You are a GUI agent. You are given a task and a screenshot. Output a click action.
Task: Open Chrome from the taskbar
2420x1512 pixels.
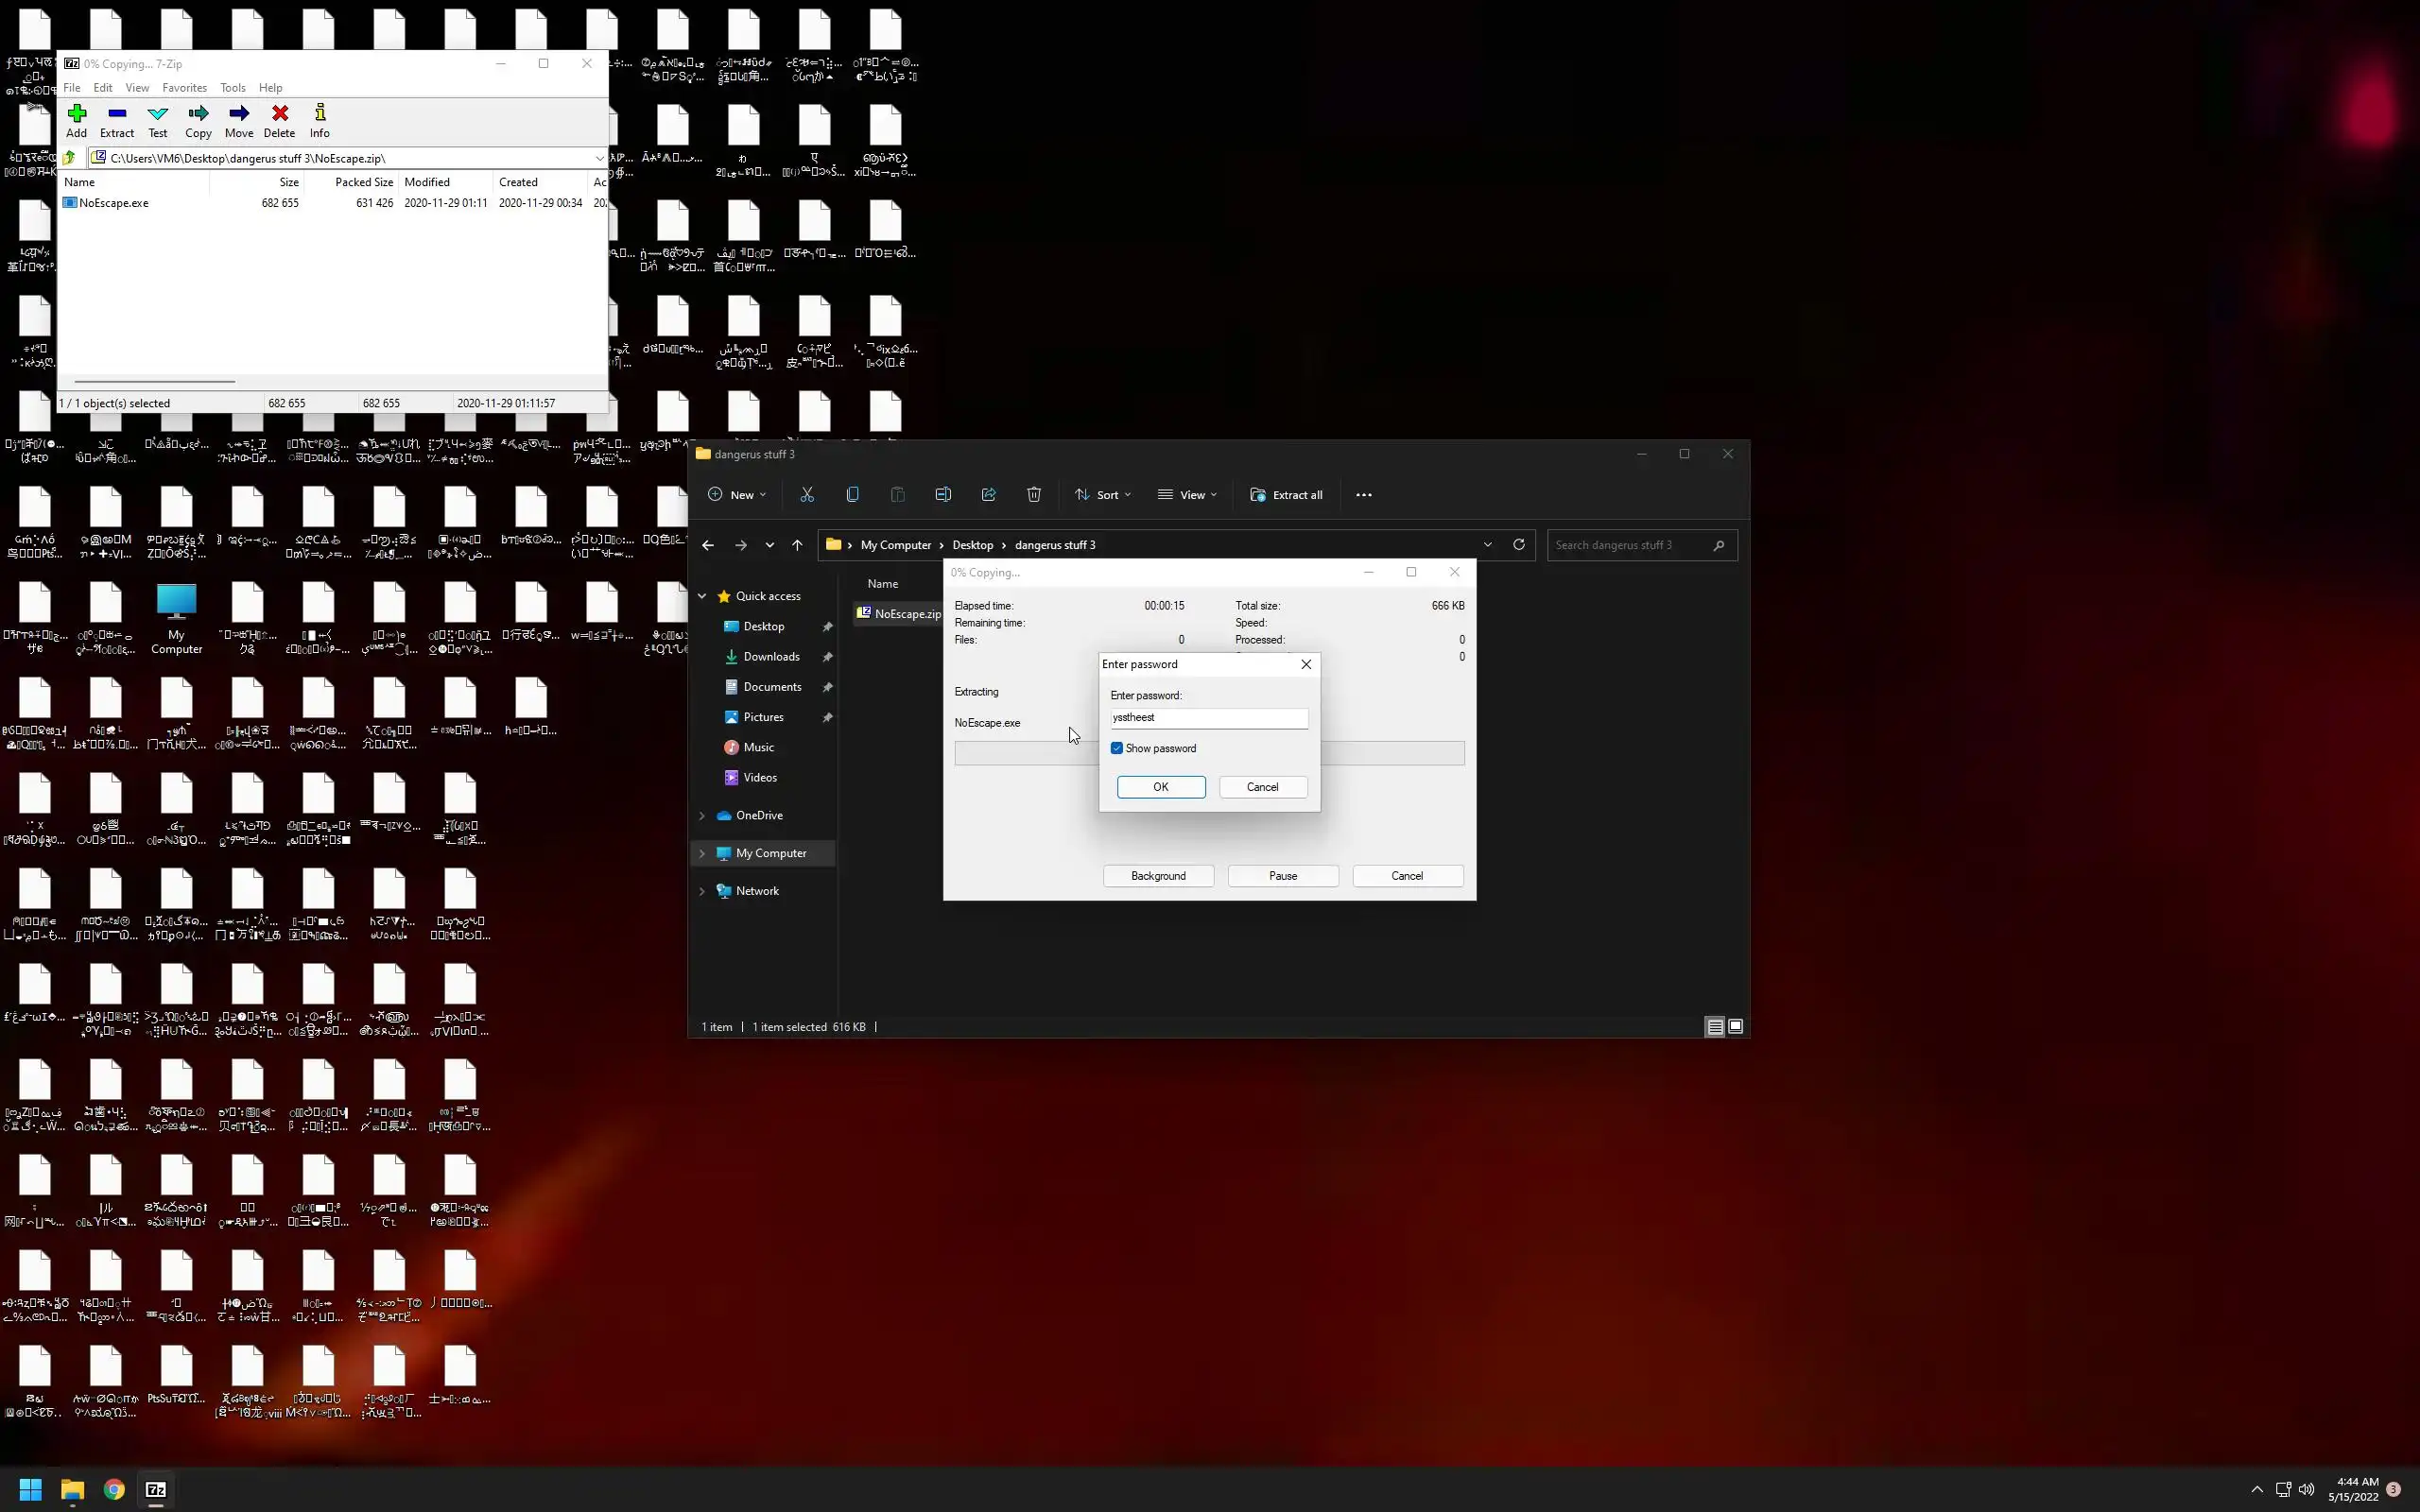(114, 1489)
